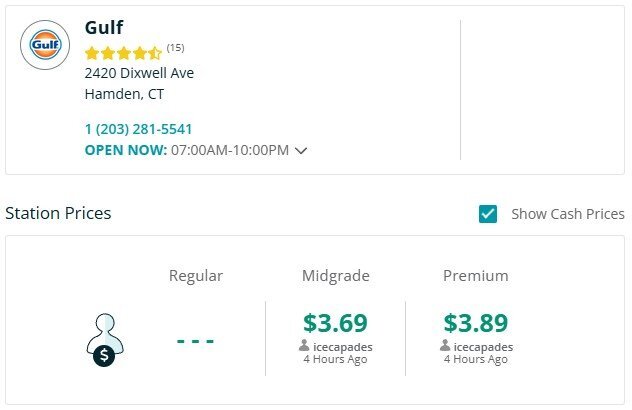Expand the opening hours chevron
The width and height of the screenshot is (632, 410).
301,151
